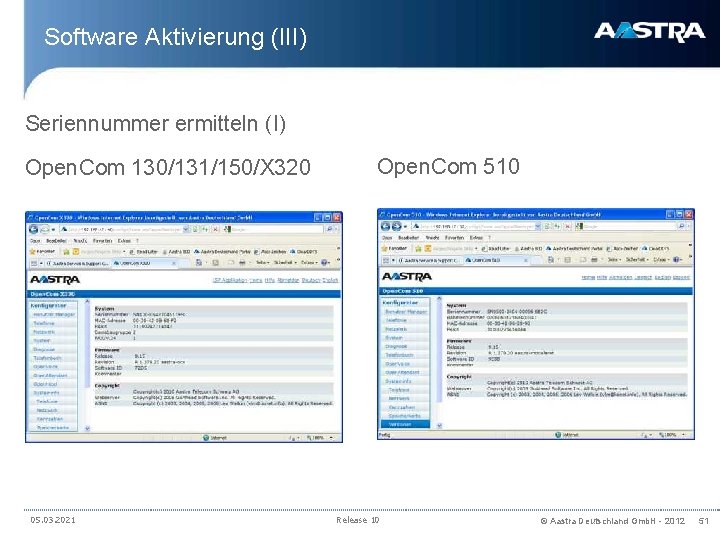Click Back arrow in OpenCom X320 browser window
Screen dimensions: 720x540
34,230
